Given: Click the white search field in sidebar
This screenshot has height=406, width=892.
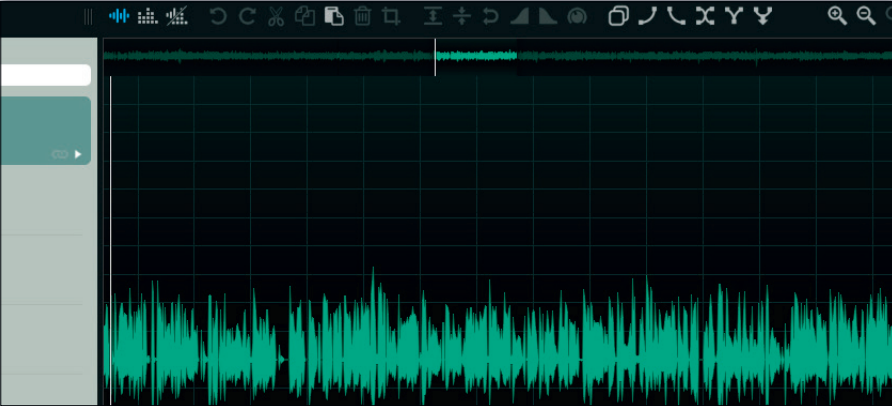Looking at the screenshot, I should (45, 75).
